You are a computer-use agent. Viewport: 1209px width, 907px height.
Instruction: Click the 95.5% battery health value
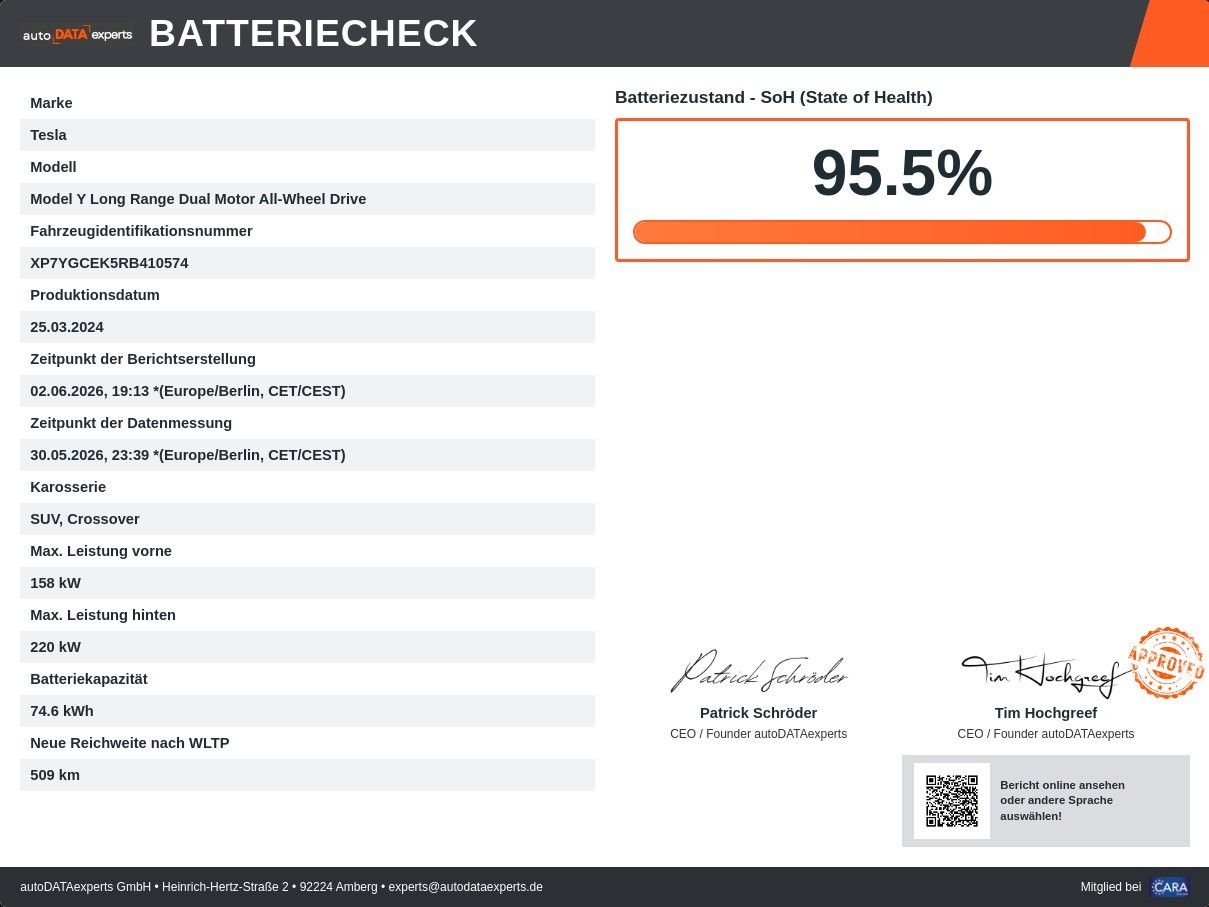tap(902, 173)
